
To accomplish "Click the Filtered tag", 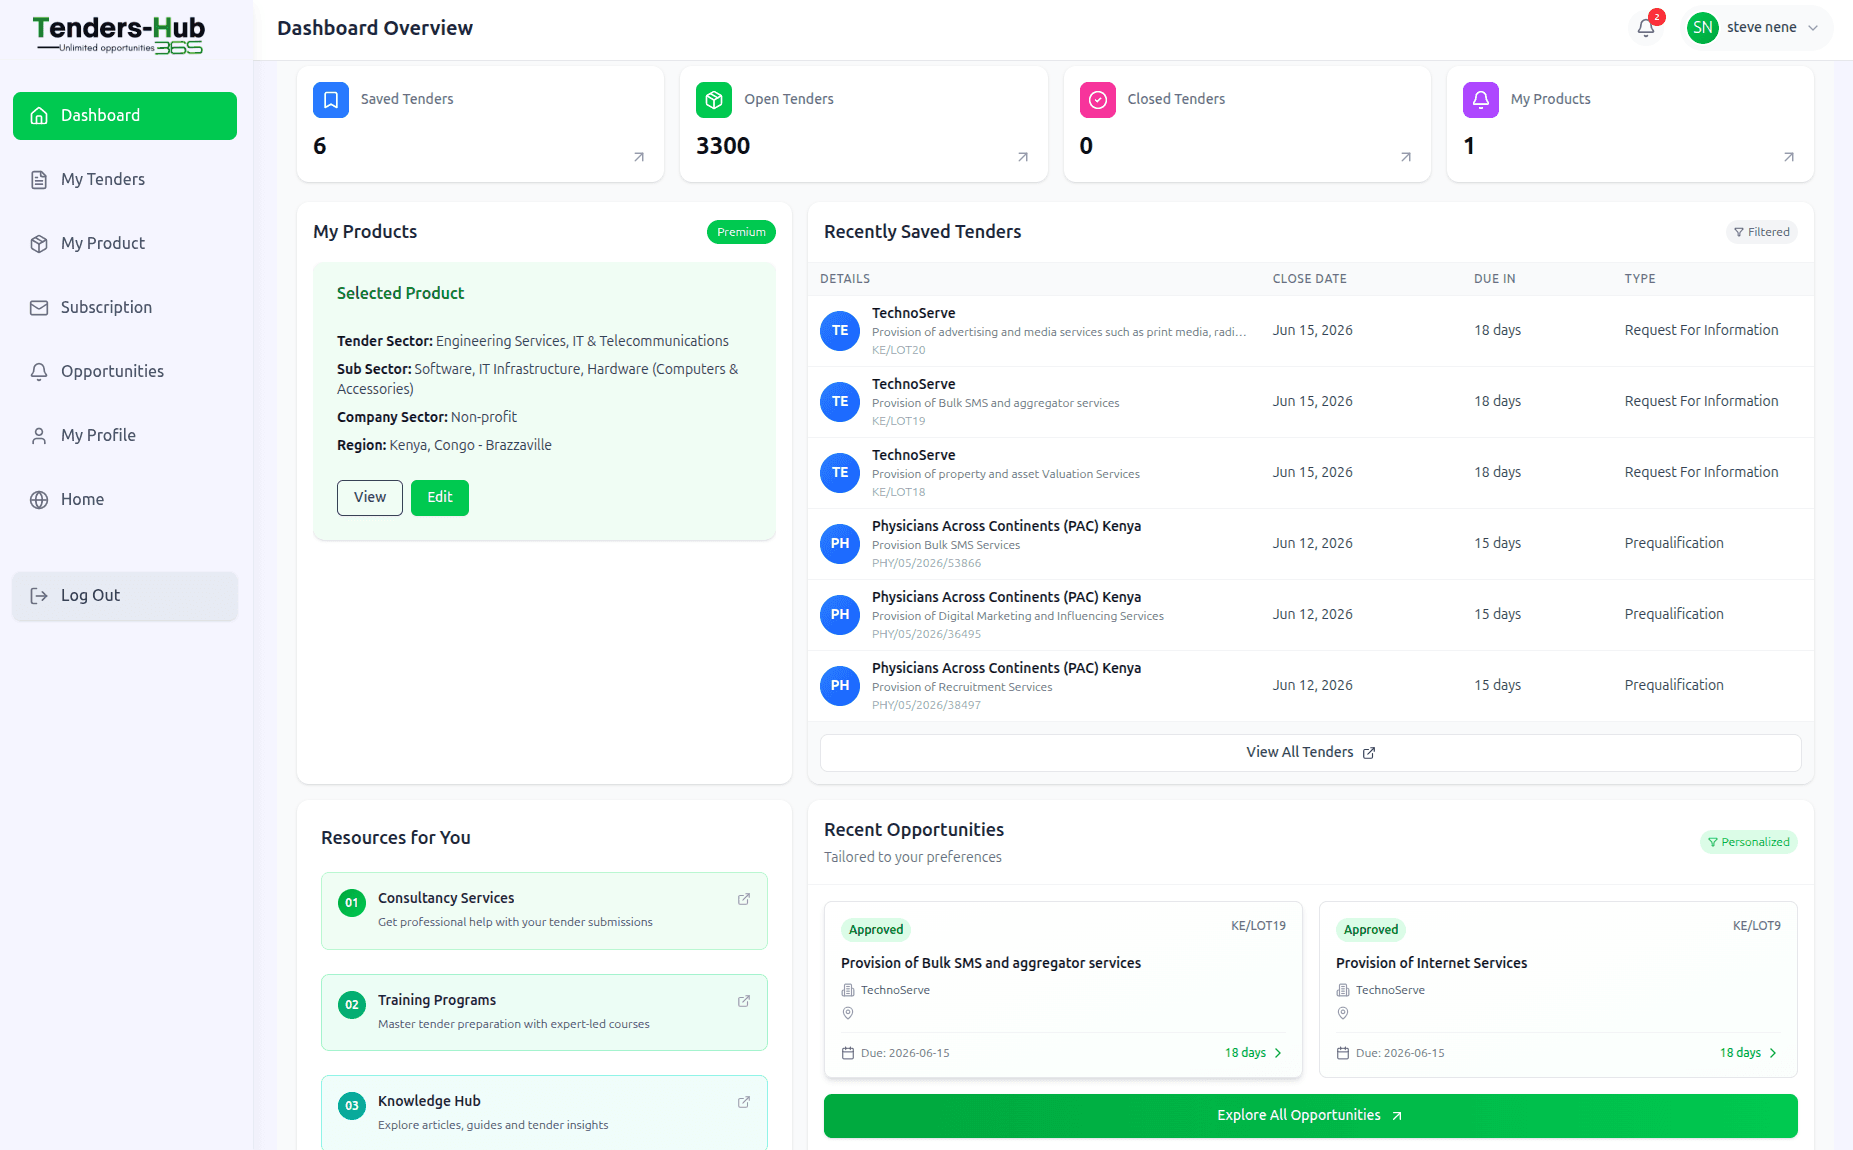I will [1762, 232].
